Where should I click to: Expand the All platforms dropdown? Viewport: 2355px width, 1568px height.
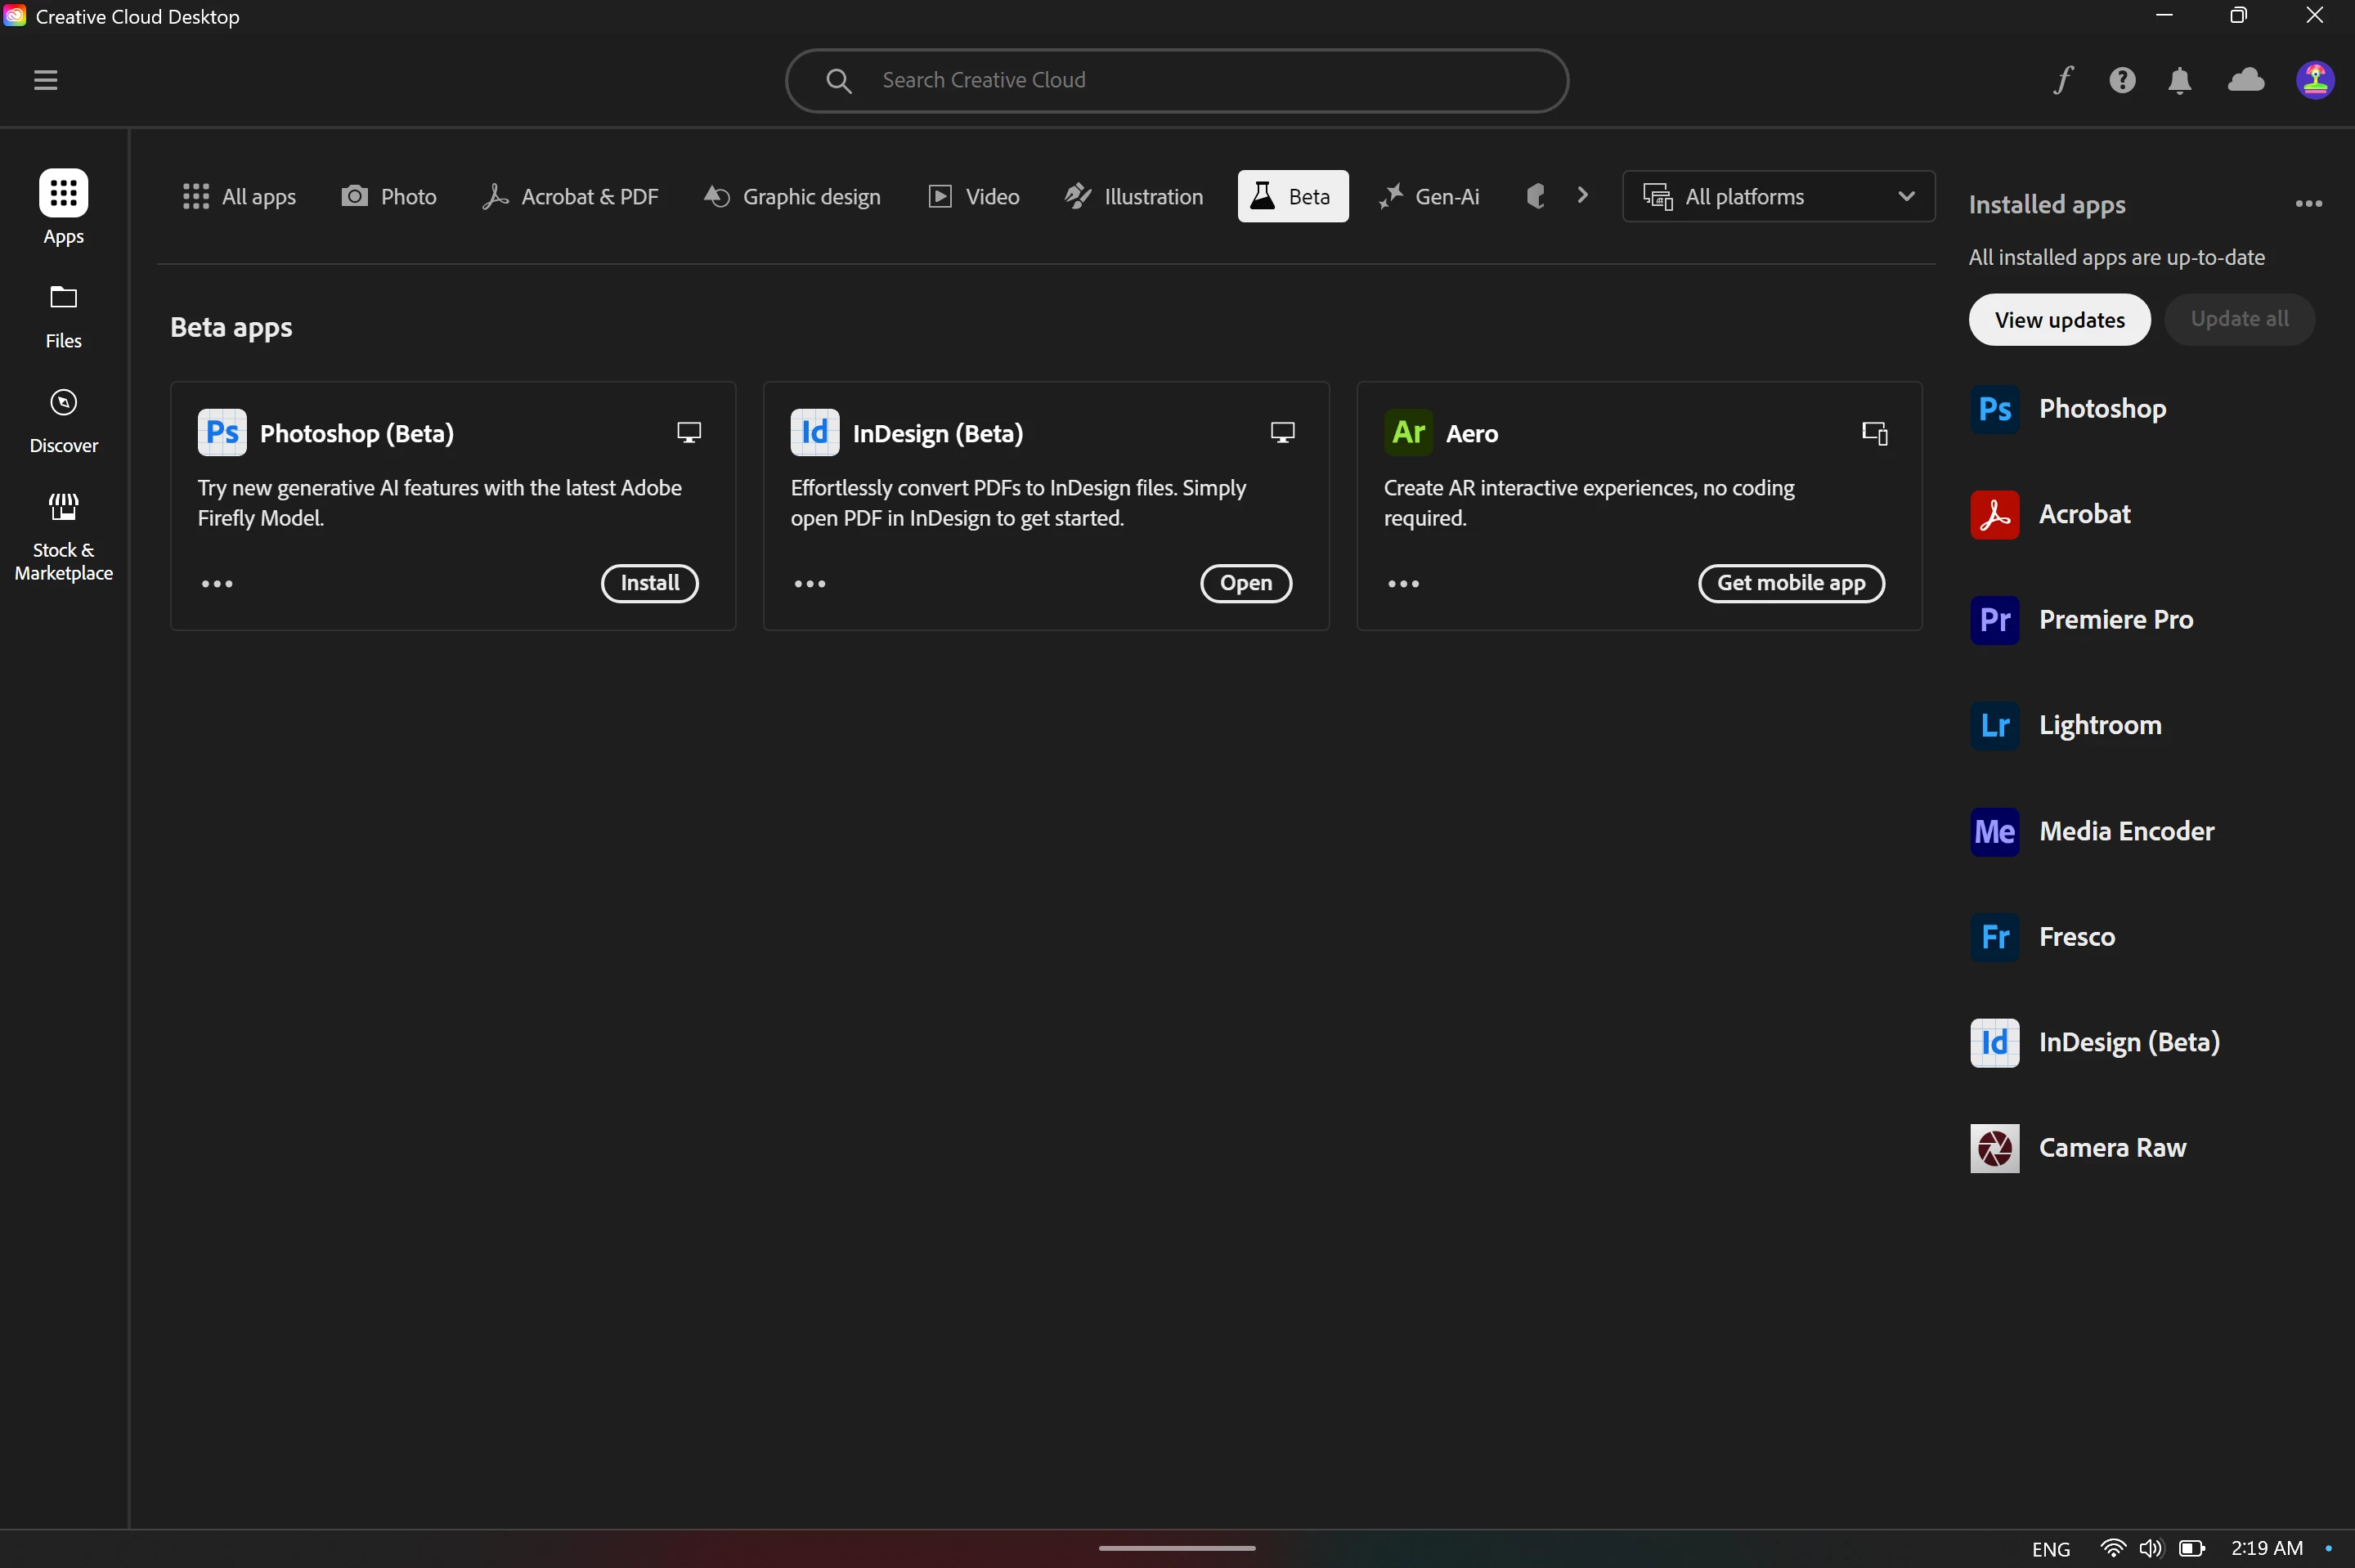1777,196
